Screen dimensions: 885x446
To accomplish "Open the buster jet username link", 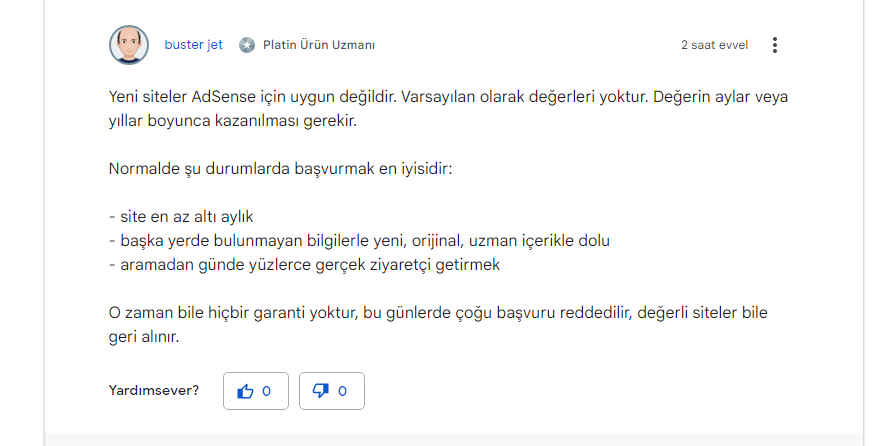I will [x=194, y=45].
